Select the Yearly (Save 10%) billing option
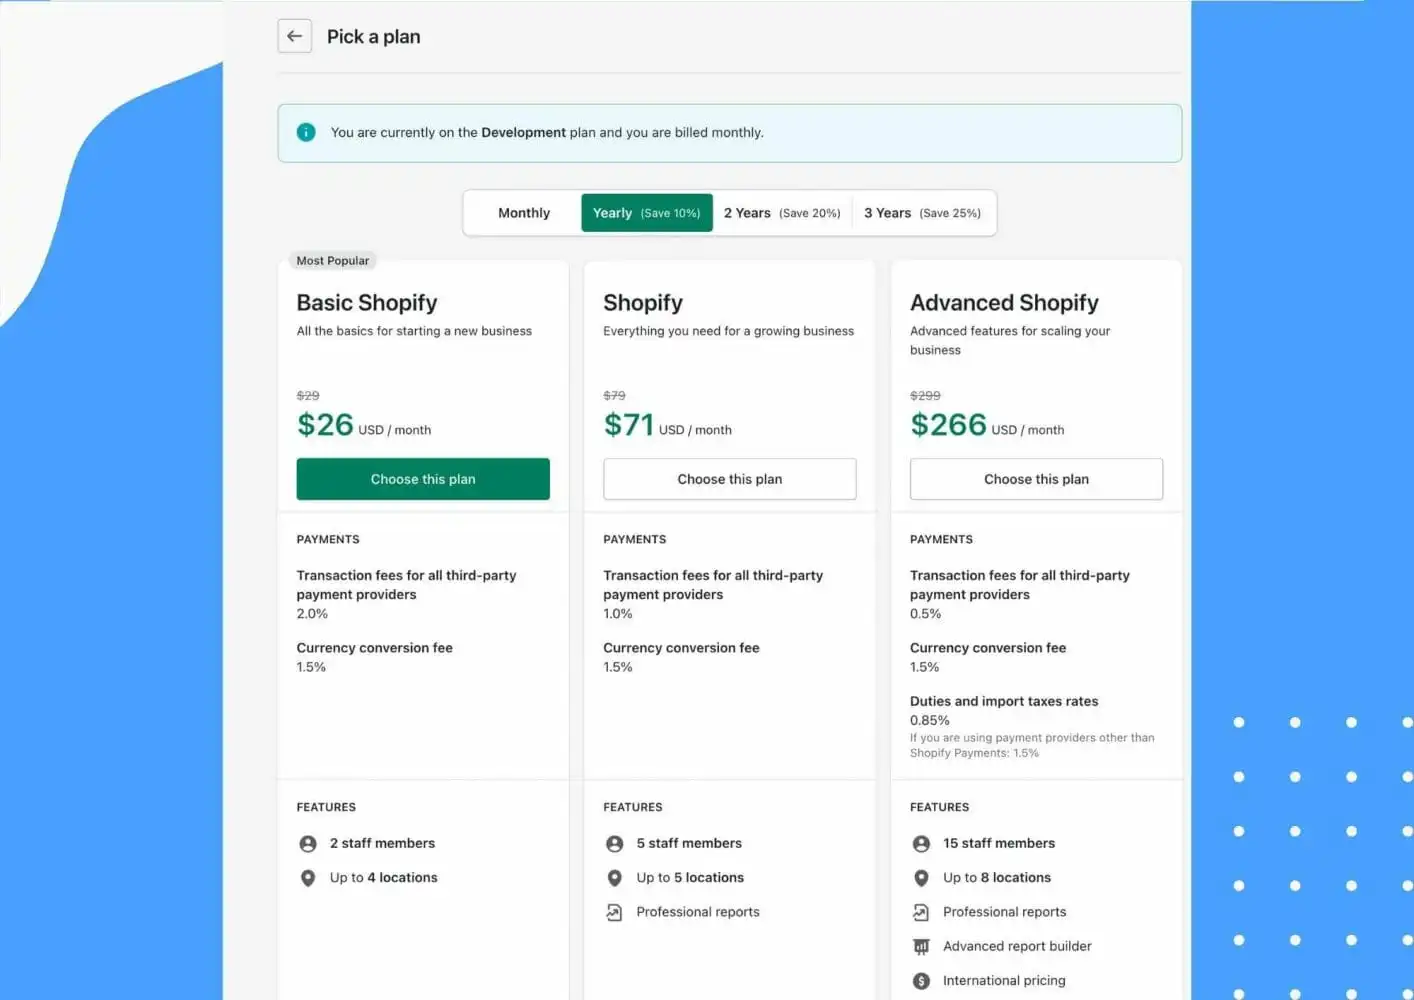The width and height of the screenshot is (1414, 1000). [646, 213]
